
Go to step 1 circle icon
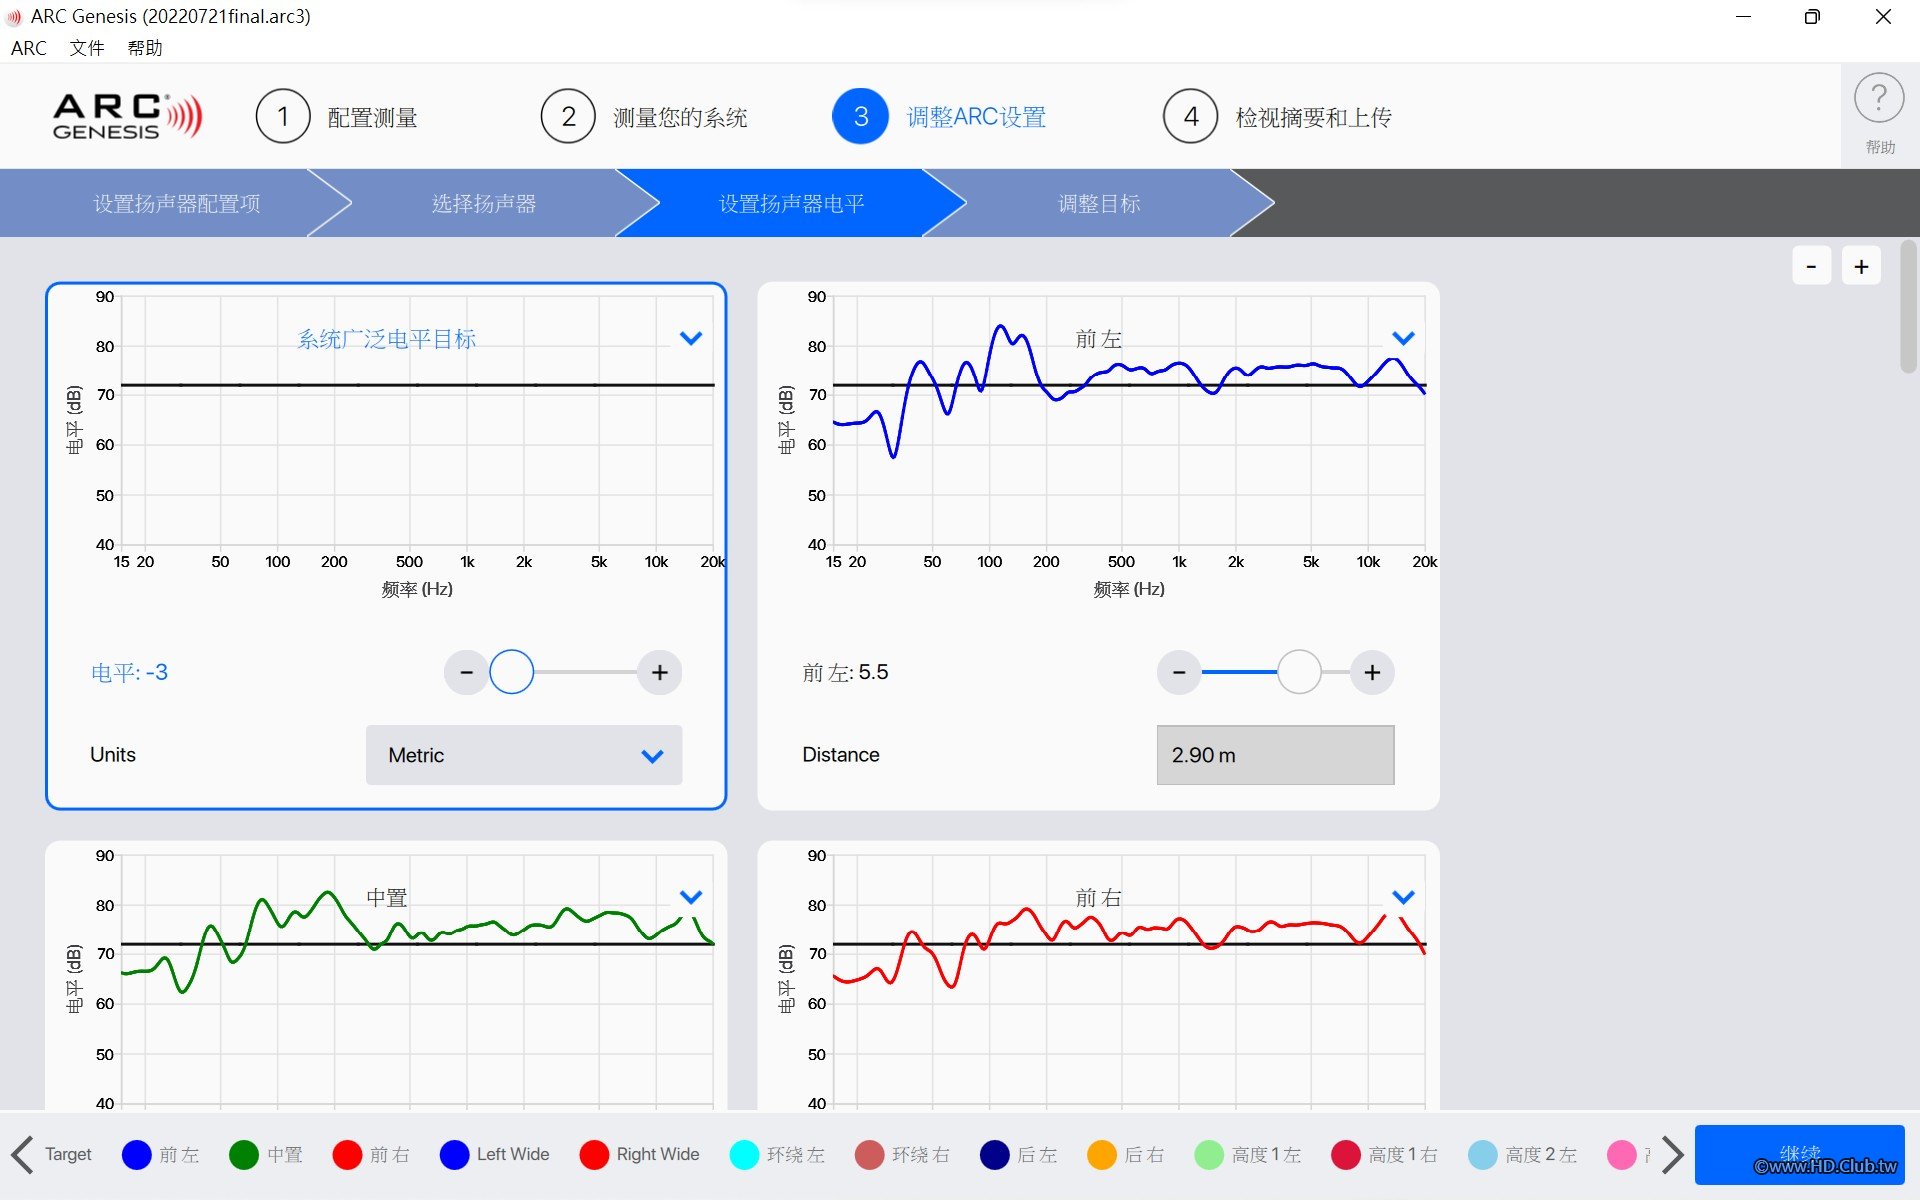pyautogui.click(x=283, y=117)
